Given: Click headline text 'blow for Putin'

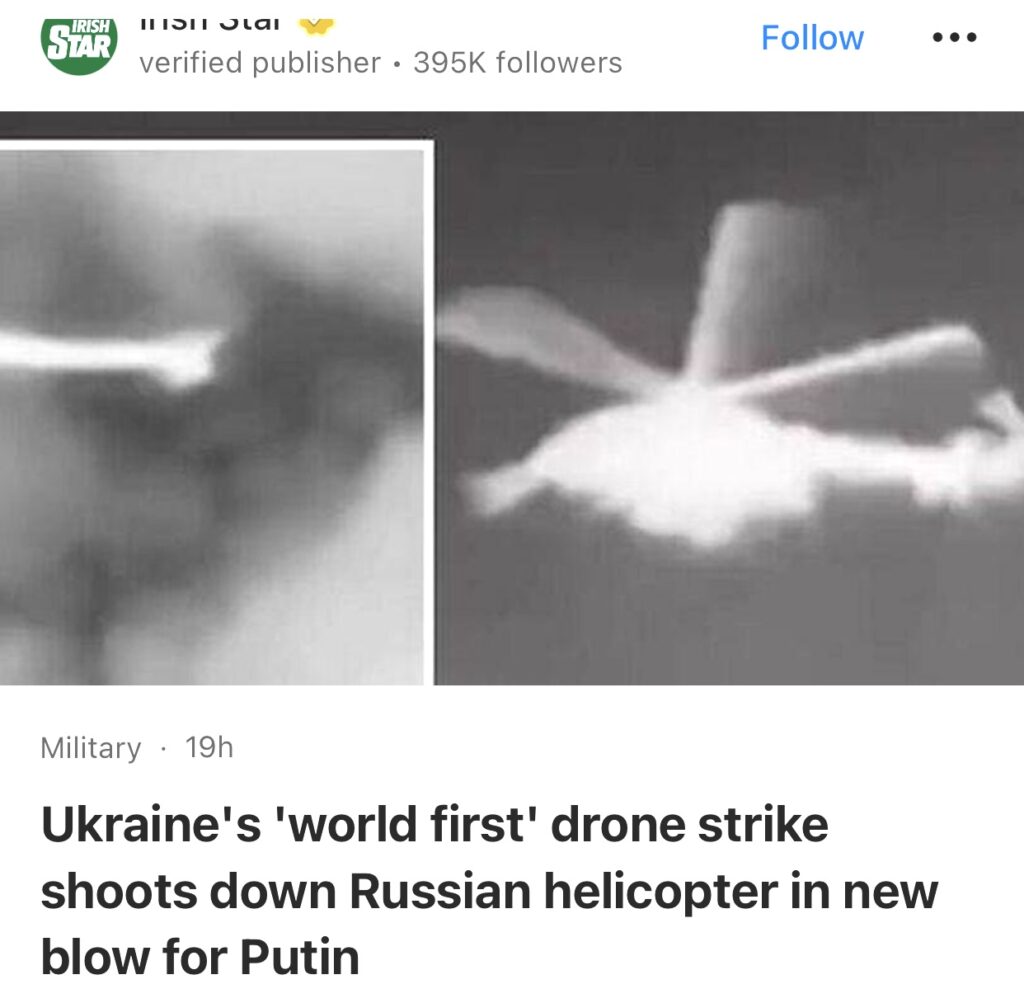Looking at the screenshot, I should (x=200, y=957).
